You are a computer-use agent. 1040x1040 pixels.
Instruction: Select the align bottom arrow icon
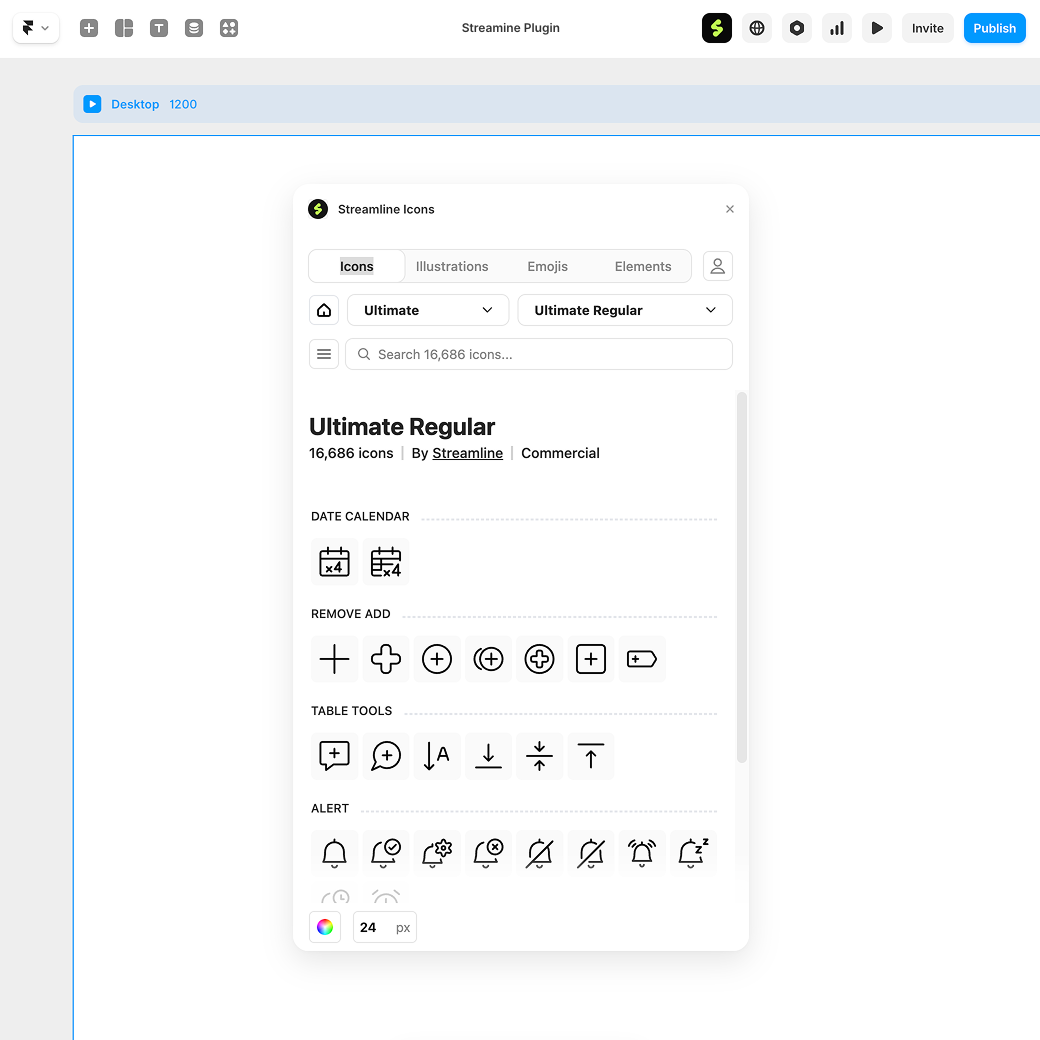(x=488, y=756)
